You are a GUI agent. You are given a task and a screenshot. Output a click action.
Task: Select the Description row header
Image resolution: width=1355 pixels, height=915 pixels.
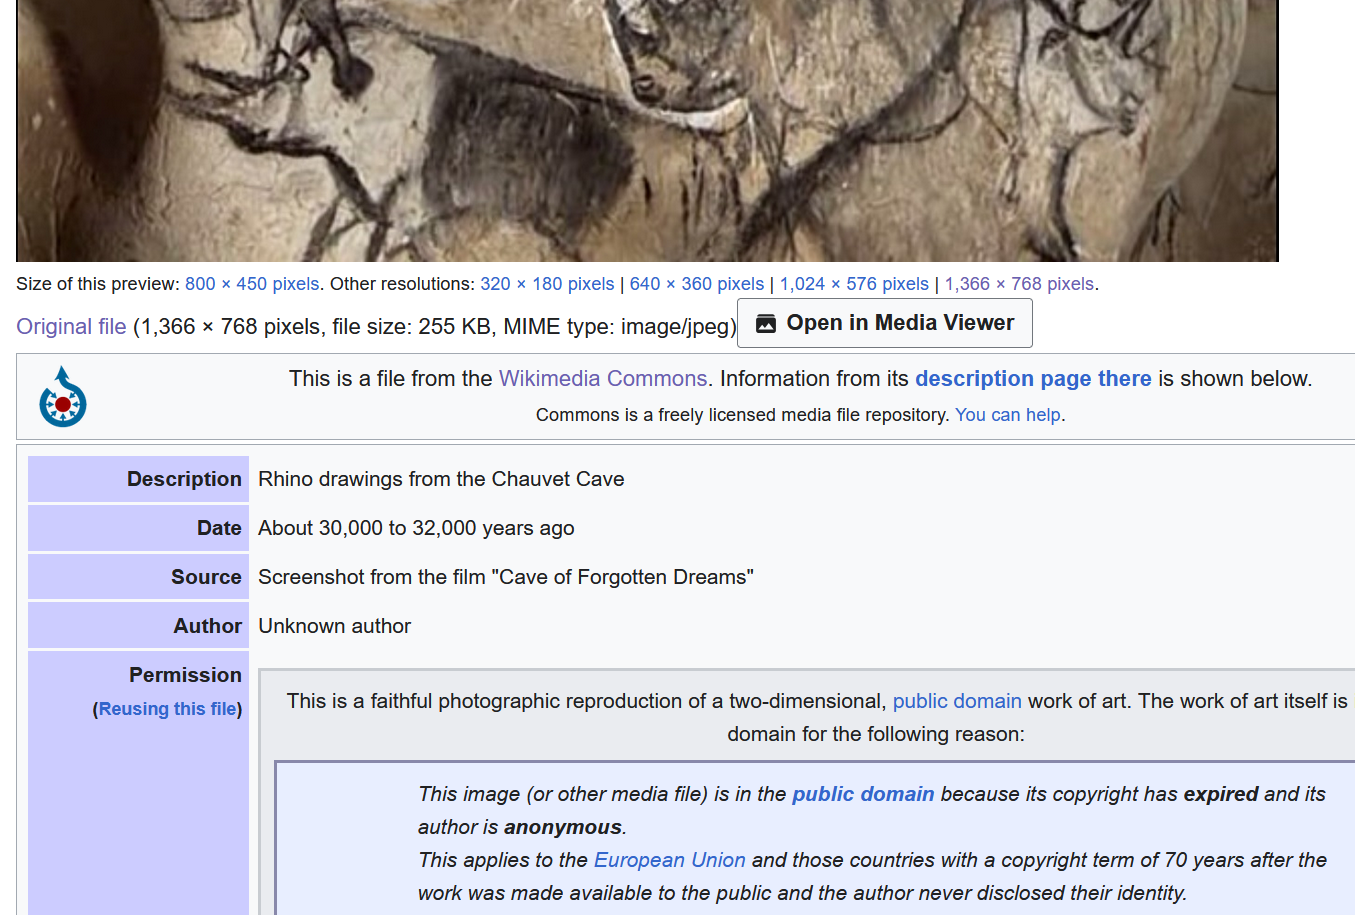tap(184, 479)
